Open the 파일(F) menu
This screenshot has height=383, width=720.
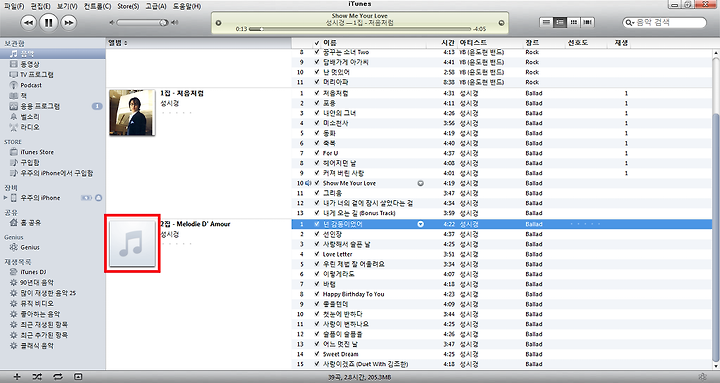click(14, 6)
